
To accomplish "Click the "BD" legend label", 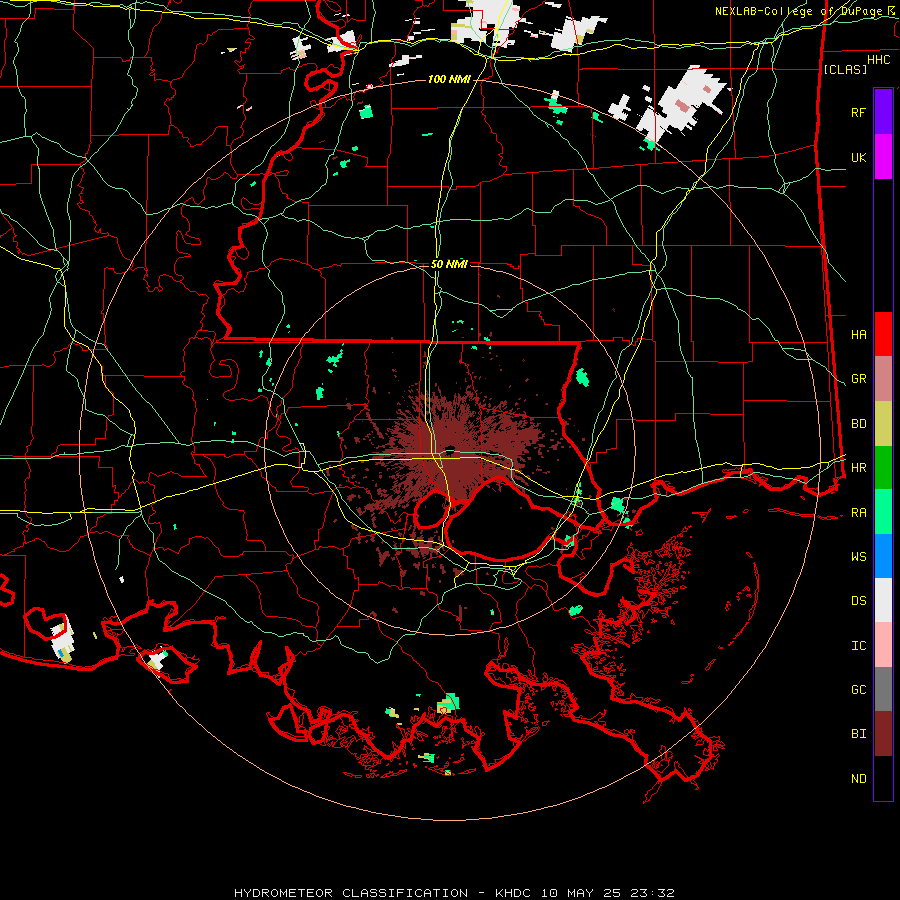I will click(858, 424).
